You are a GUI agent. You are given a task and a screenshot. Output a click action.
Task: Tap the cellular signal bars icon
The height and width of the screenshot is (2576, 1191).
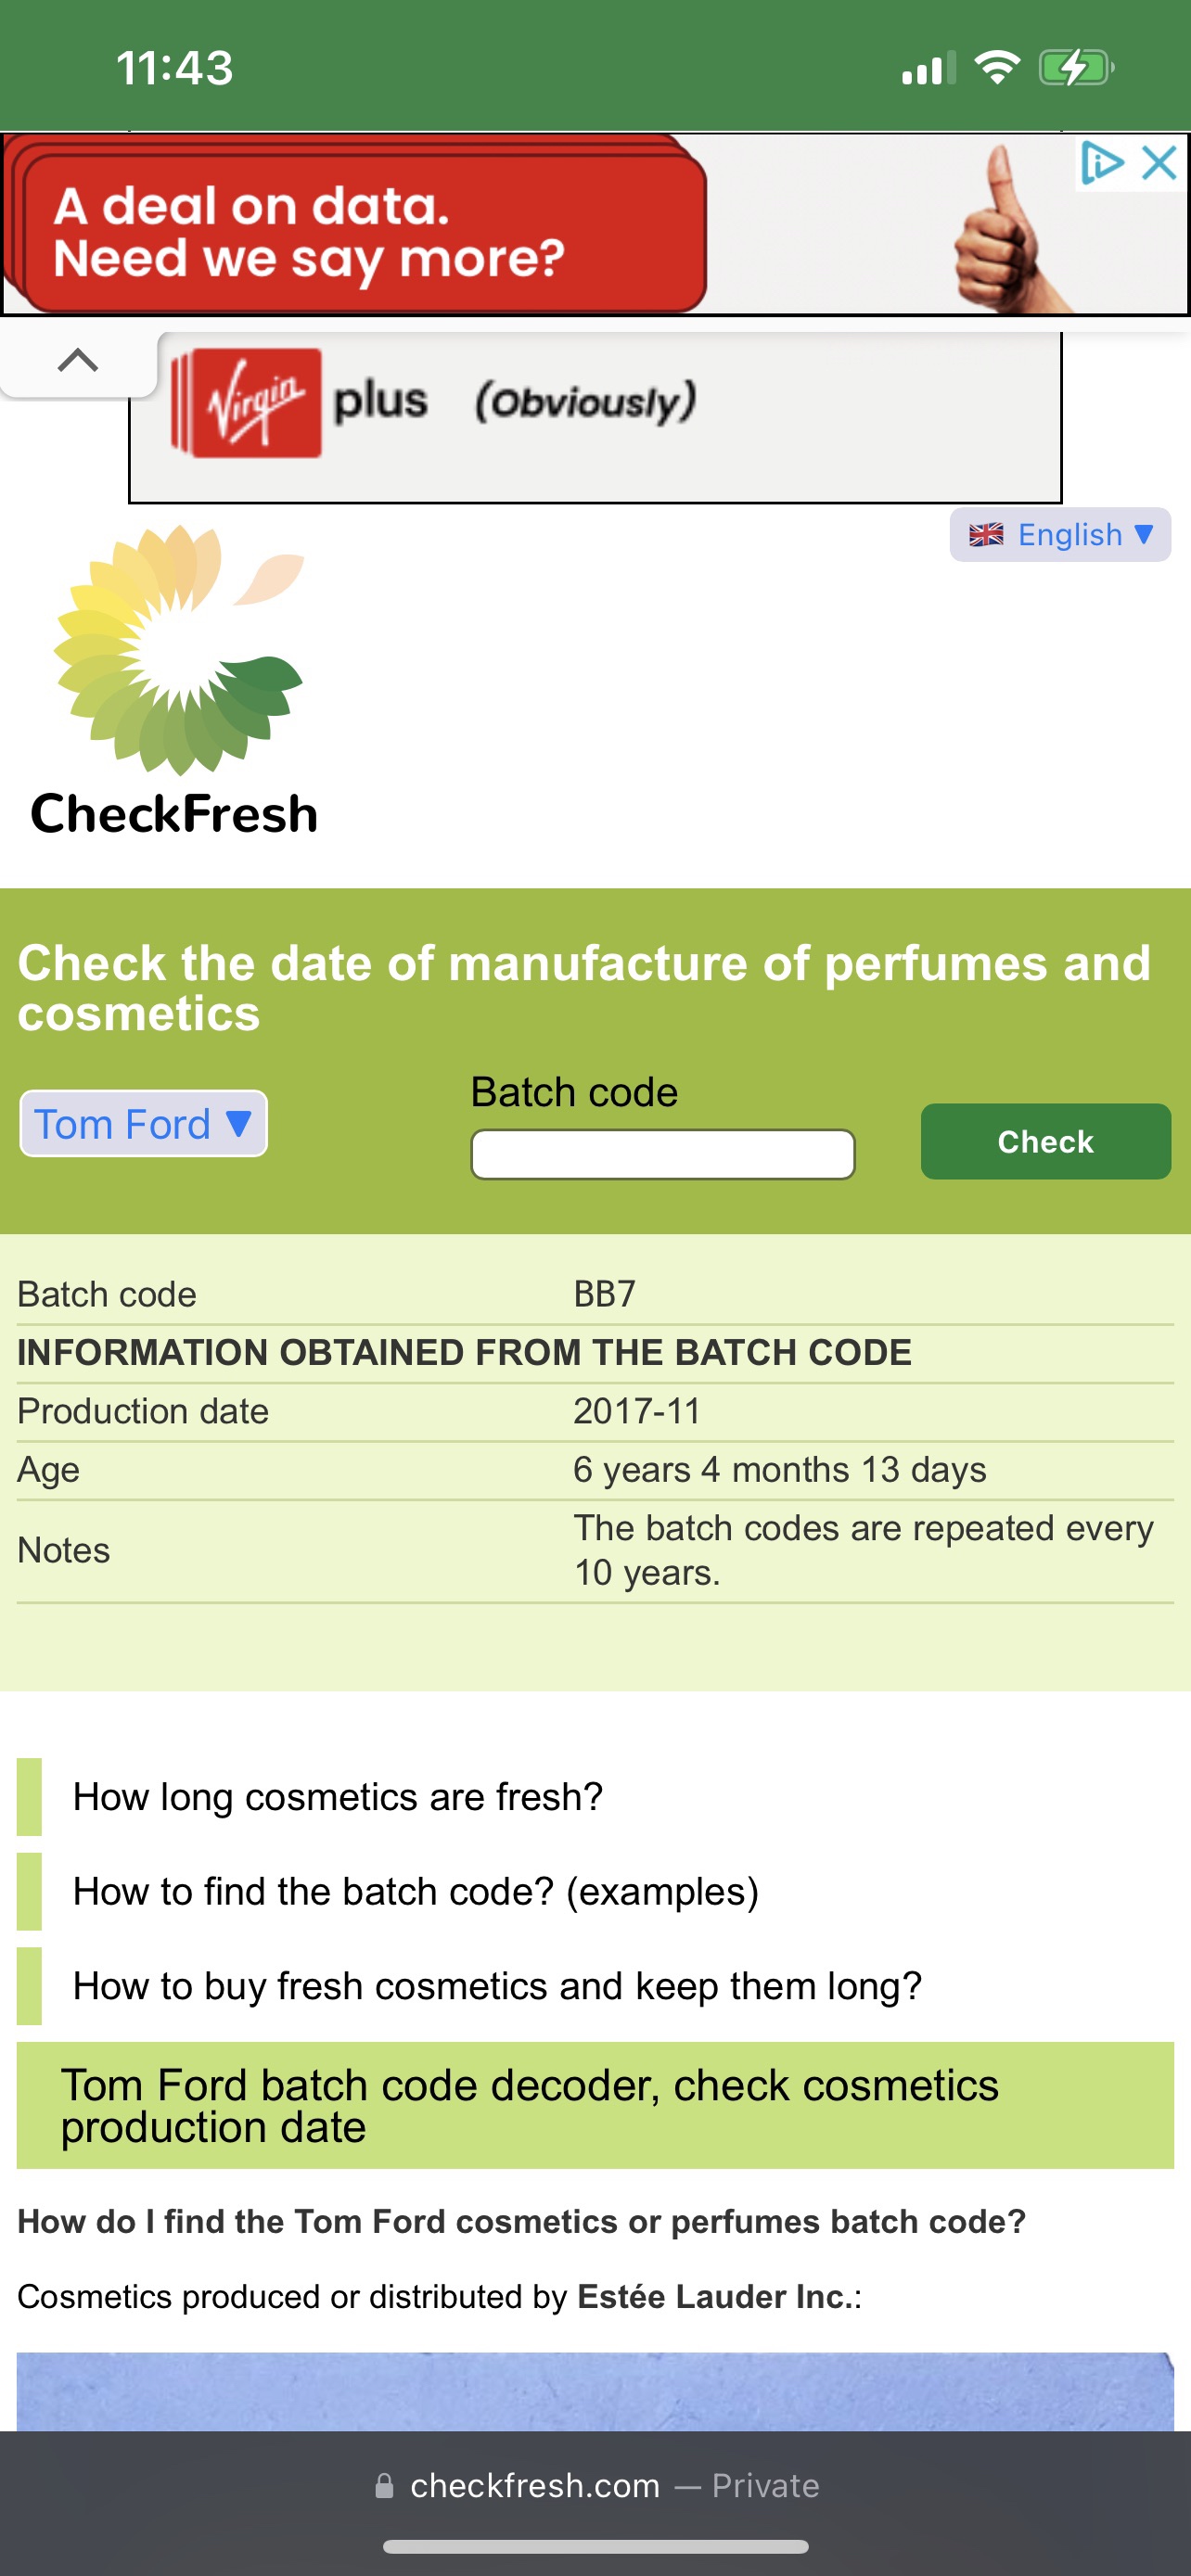pos(928,69)
